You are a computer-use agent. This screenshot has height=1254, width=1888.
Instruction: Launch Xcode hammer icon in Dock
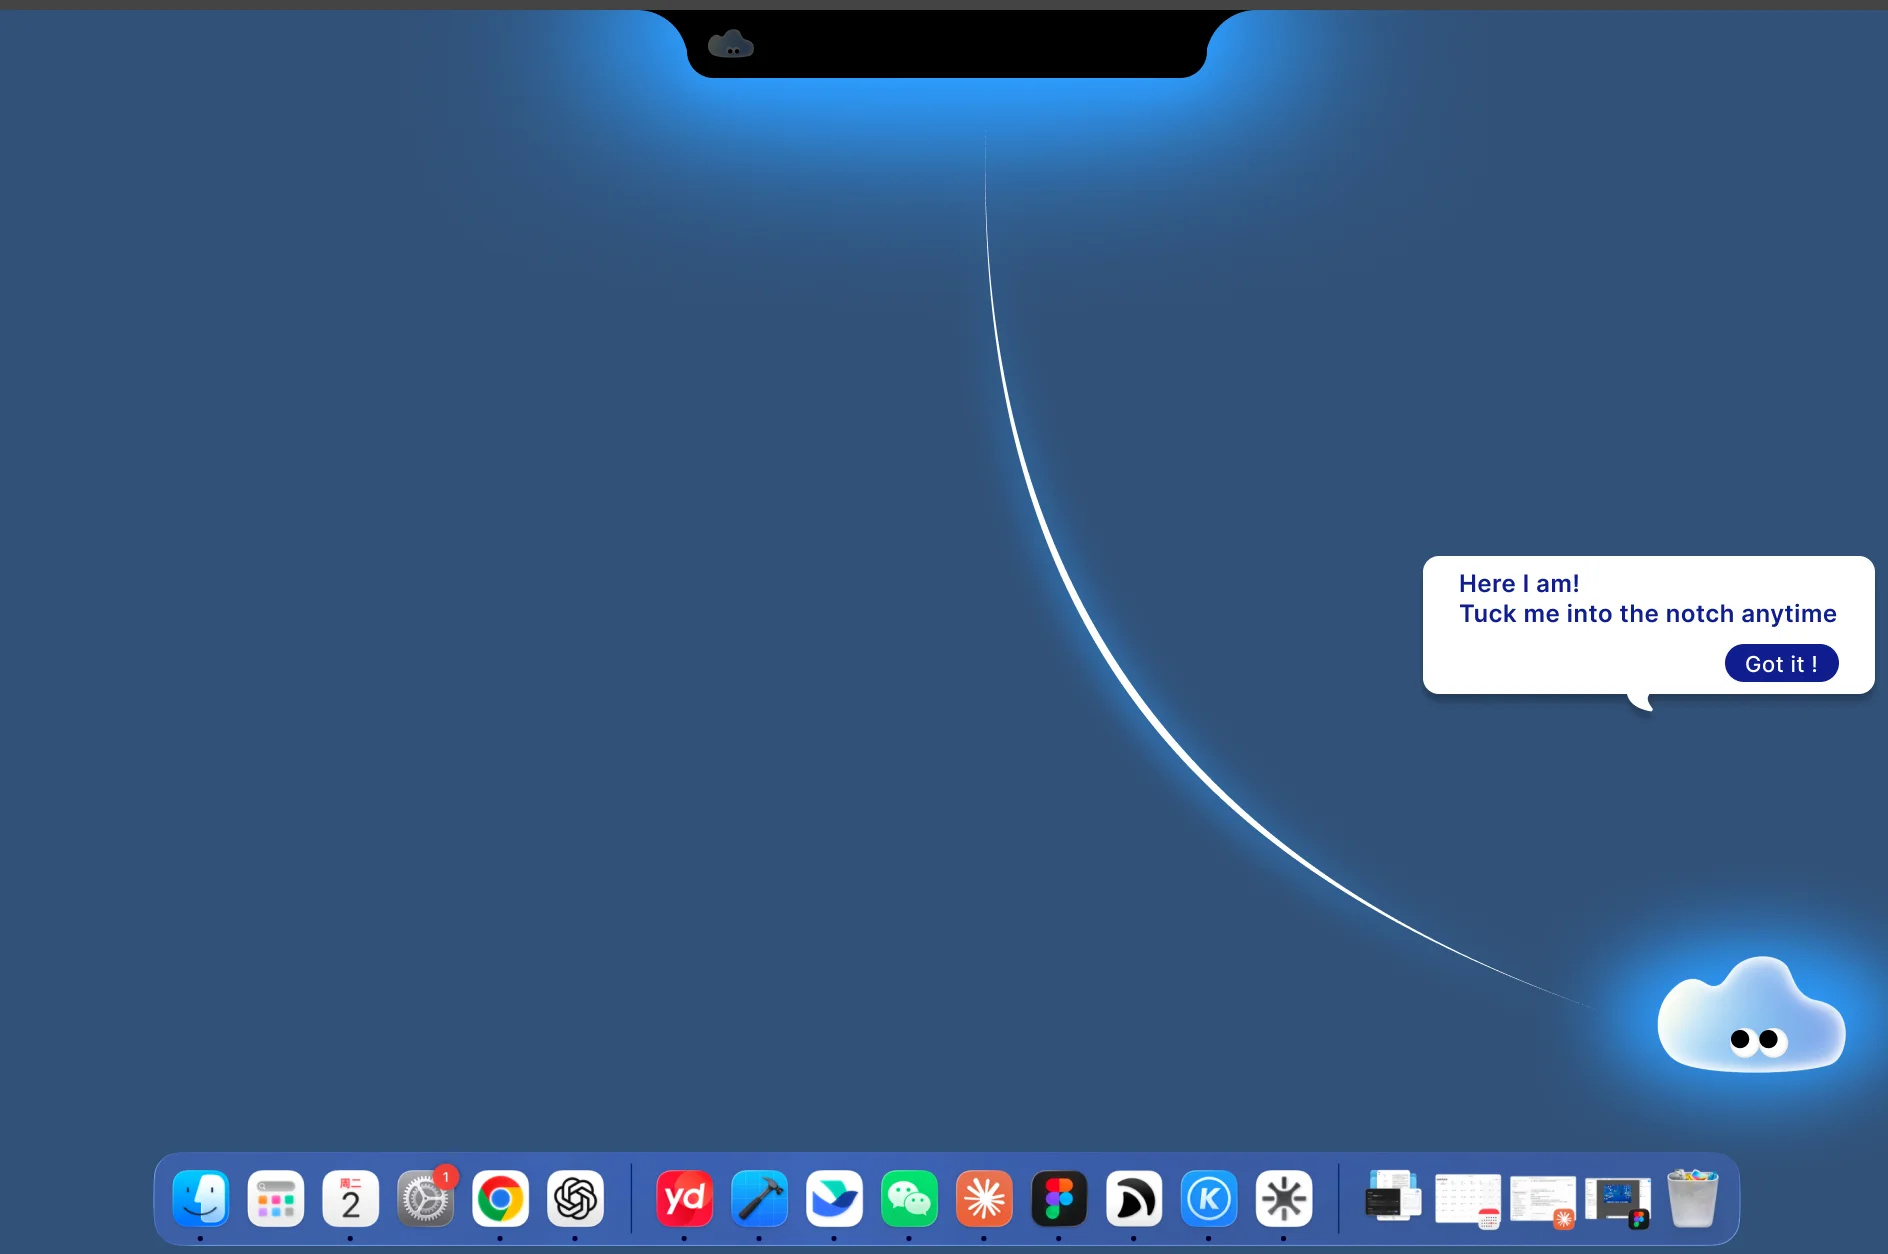click(x=760, y=1198)
